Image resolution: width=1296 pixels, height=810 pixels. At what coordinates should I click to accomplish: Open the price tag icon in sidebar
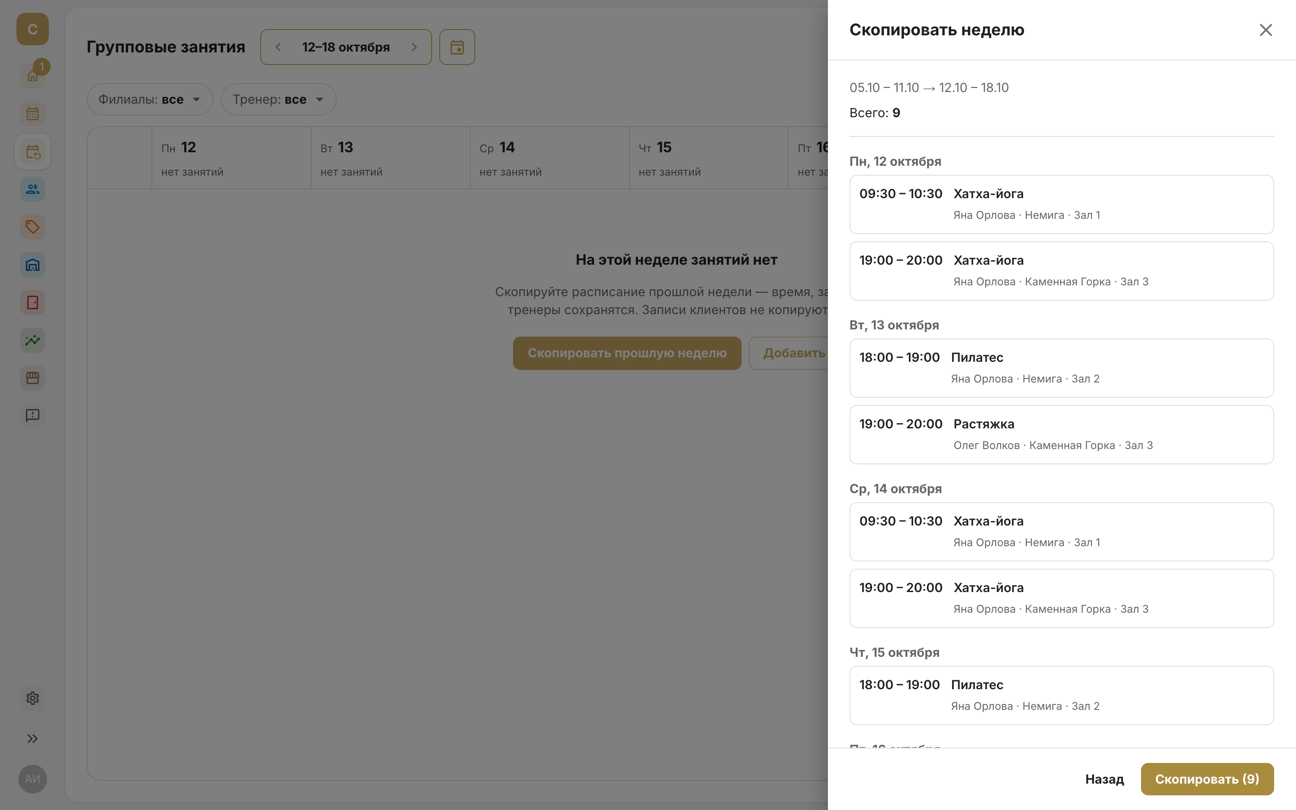coord(32,227)
